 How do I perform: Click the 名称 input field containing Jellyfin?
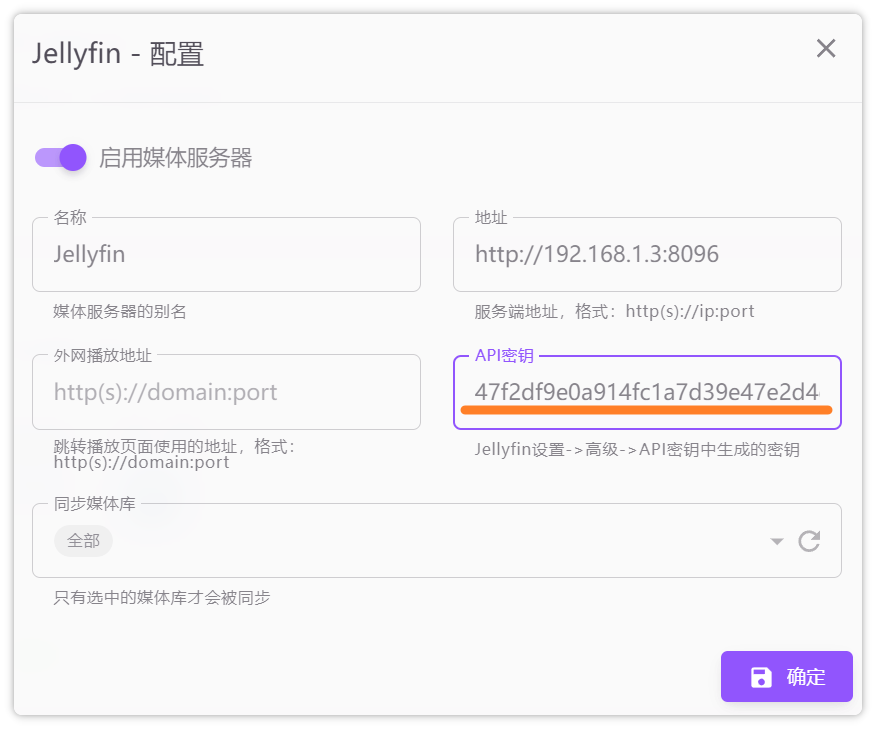pos(226,254)
